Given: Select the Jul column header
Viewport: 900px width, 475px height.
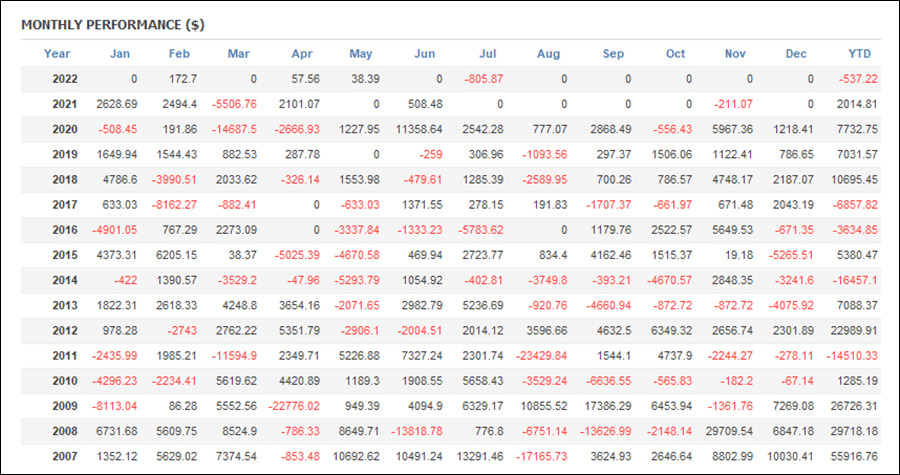Looking at the screenshot, I should pos(487,54).
